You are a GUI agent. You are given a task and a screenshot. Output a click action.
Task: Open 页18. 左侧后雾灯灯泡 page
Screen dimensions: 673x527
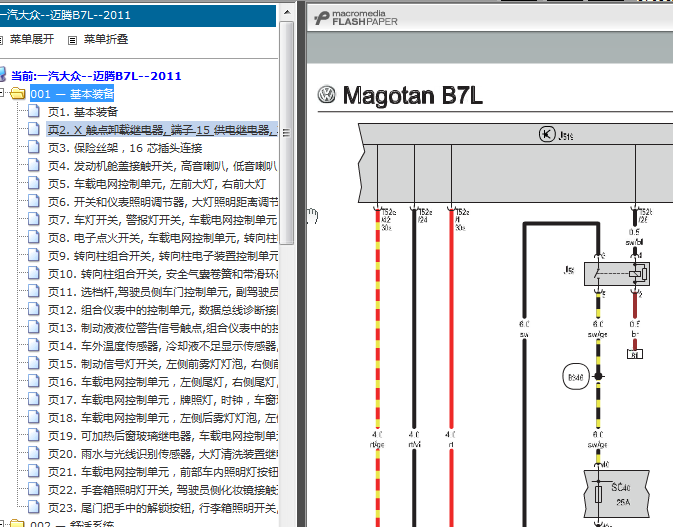point(163,418)
